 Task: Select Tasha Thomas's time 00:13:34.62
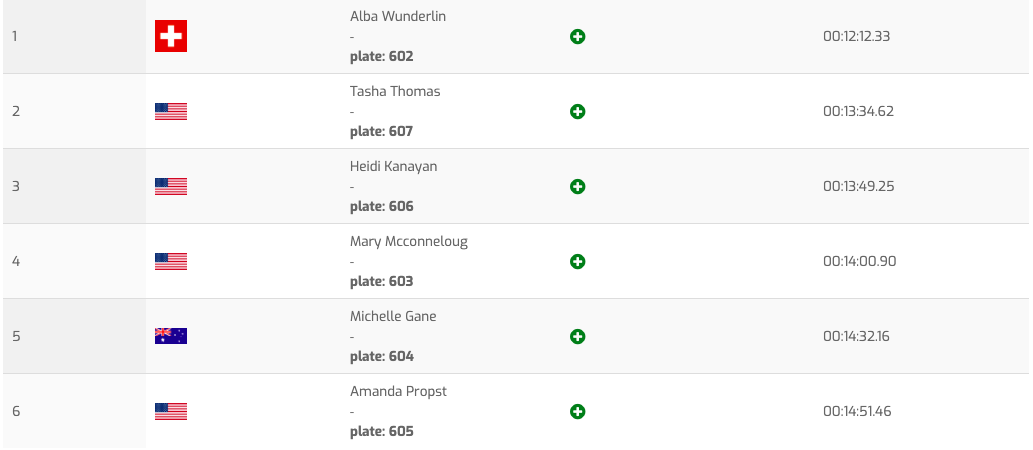pos(858,111)
